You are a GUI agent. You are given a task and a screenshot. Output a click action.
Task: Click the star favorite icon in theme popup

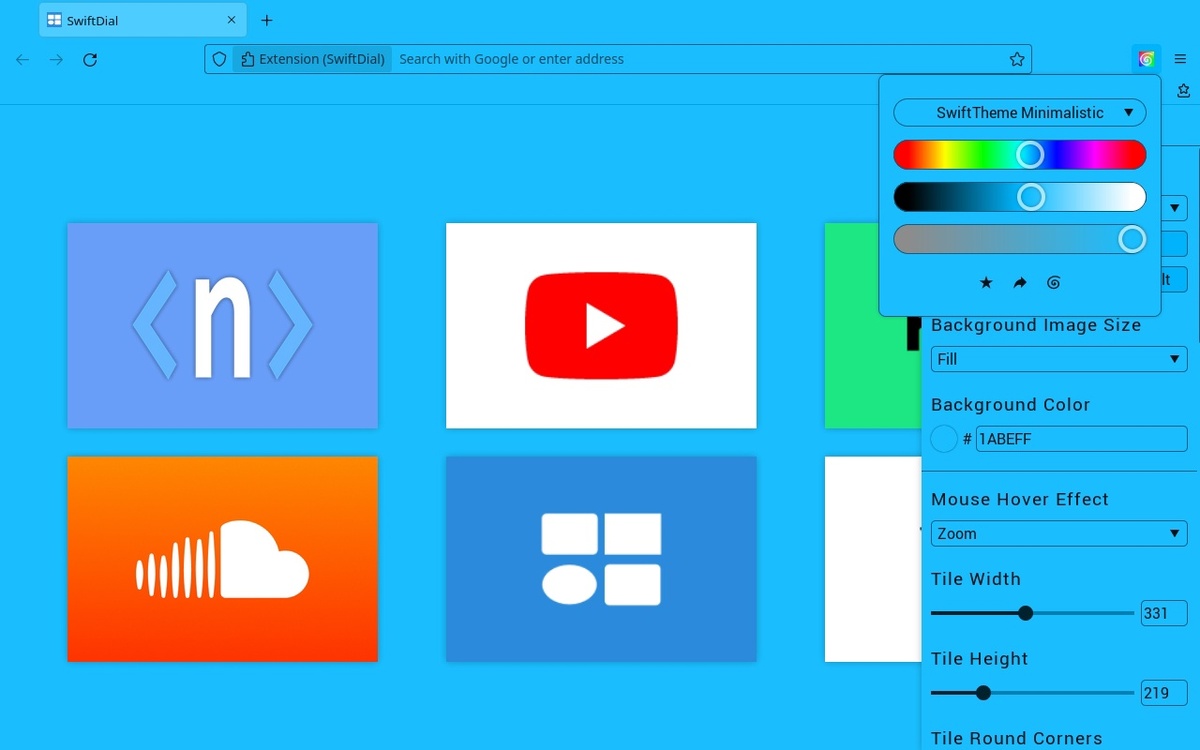986,283
